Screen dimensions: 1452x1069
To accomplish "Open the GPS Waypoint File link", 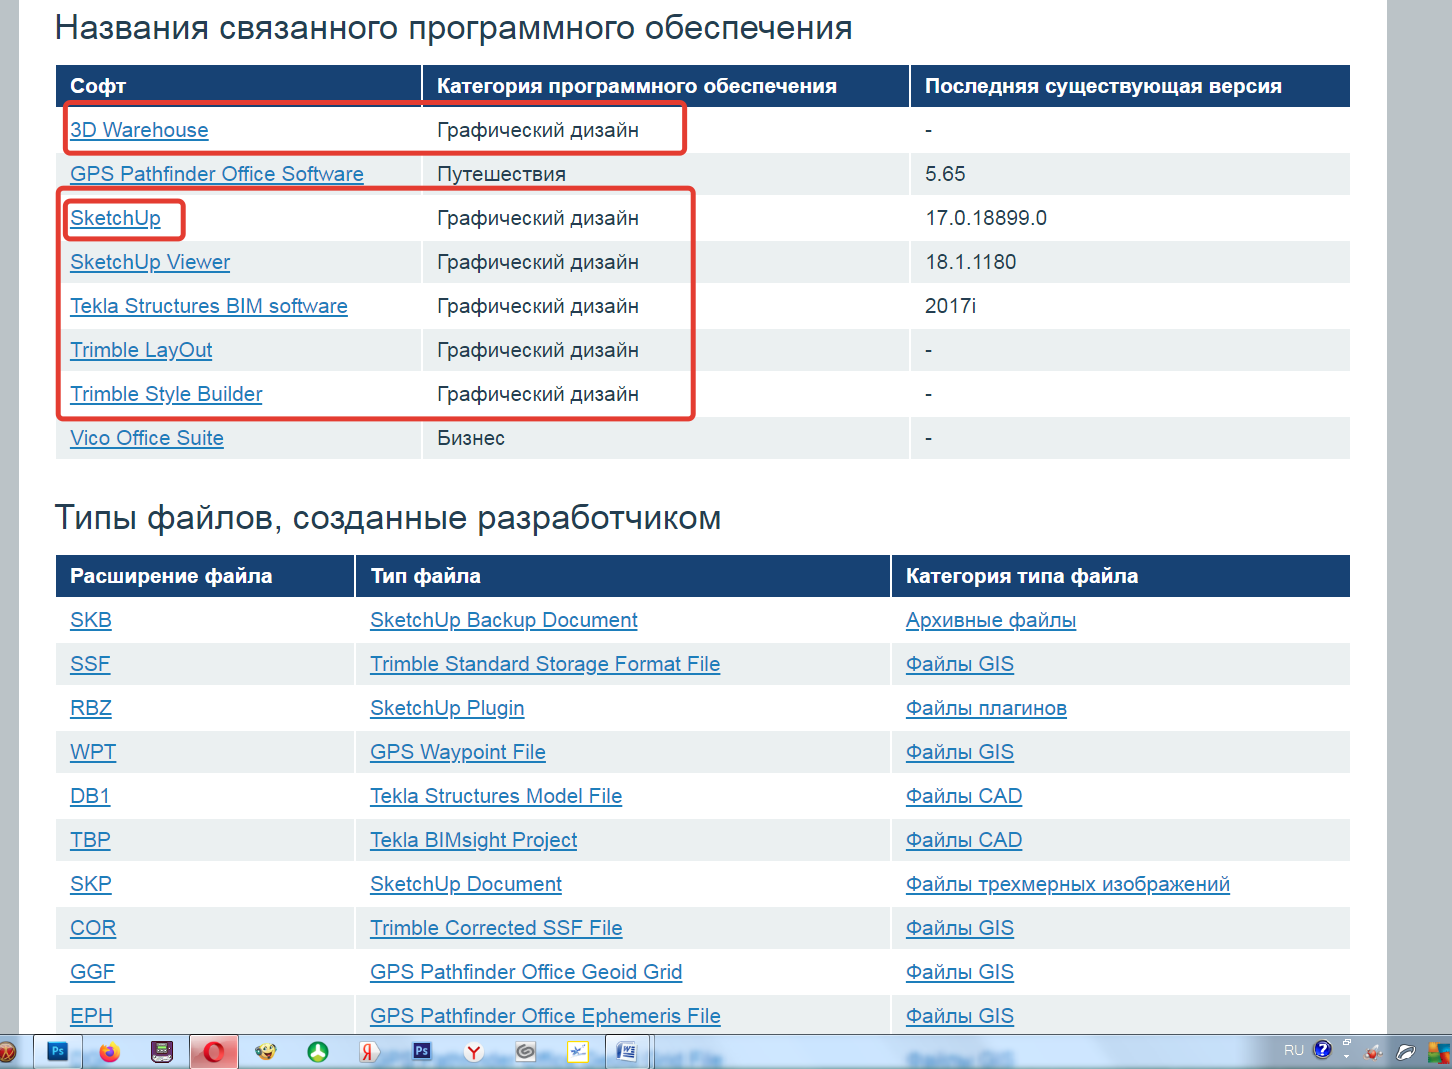I will [458, 752].
